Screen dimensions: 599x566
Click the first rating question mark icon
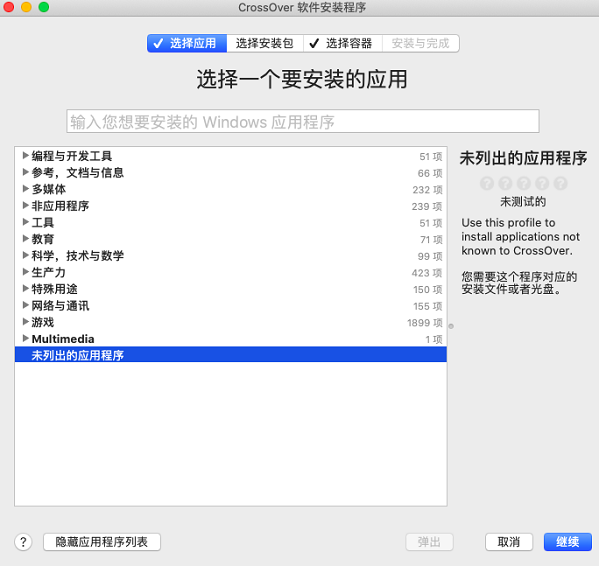coord(487,183)
